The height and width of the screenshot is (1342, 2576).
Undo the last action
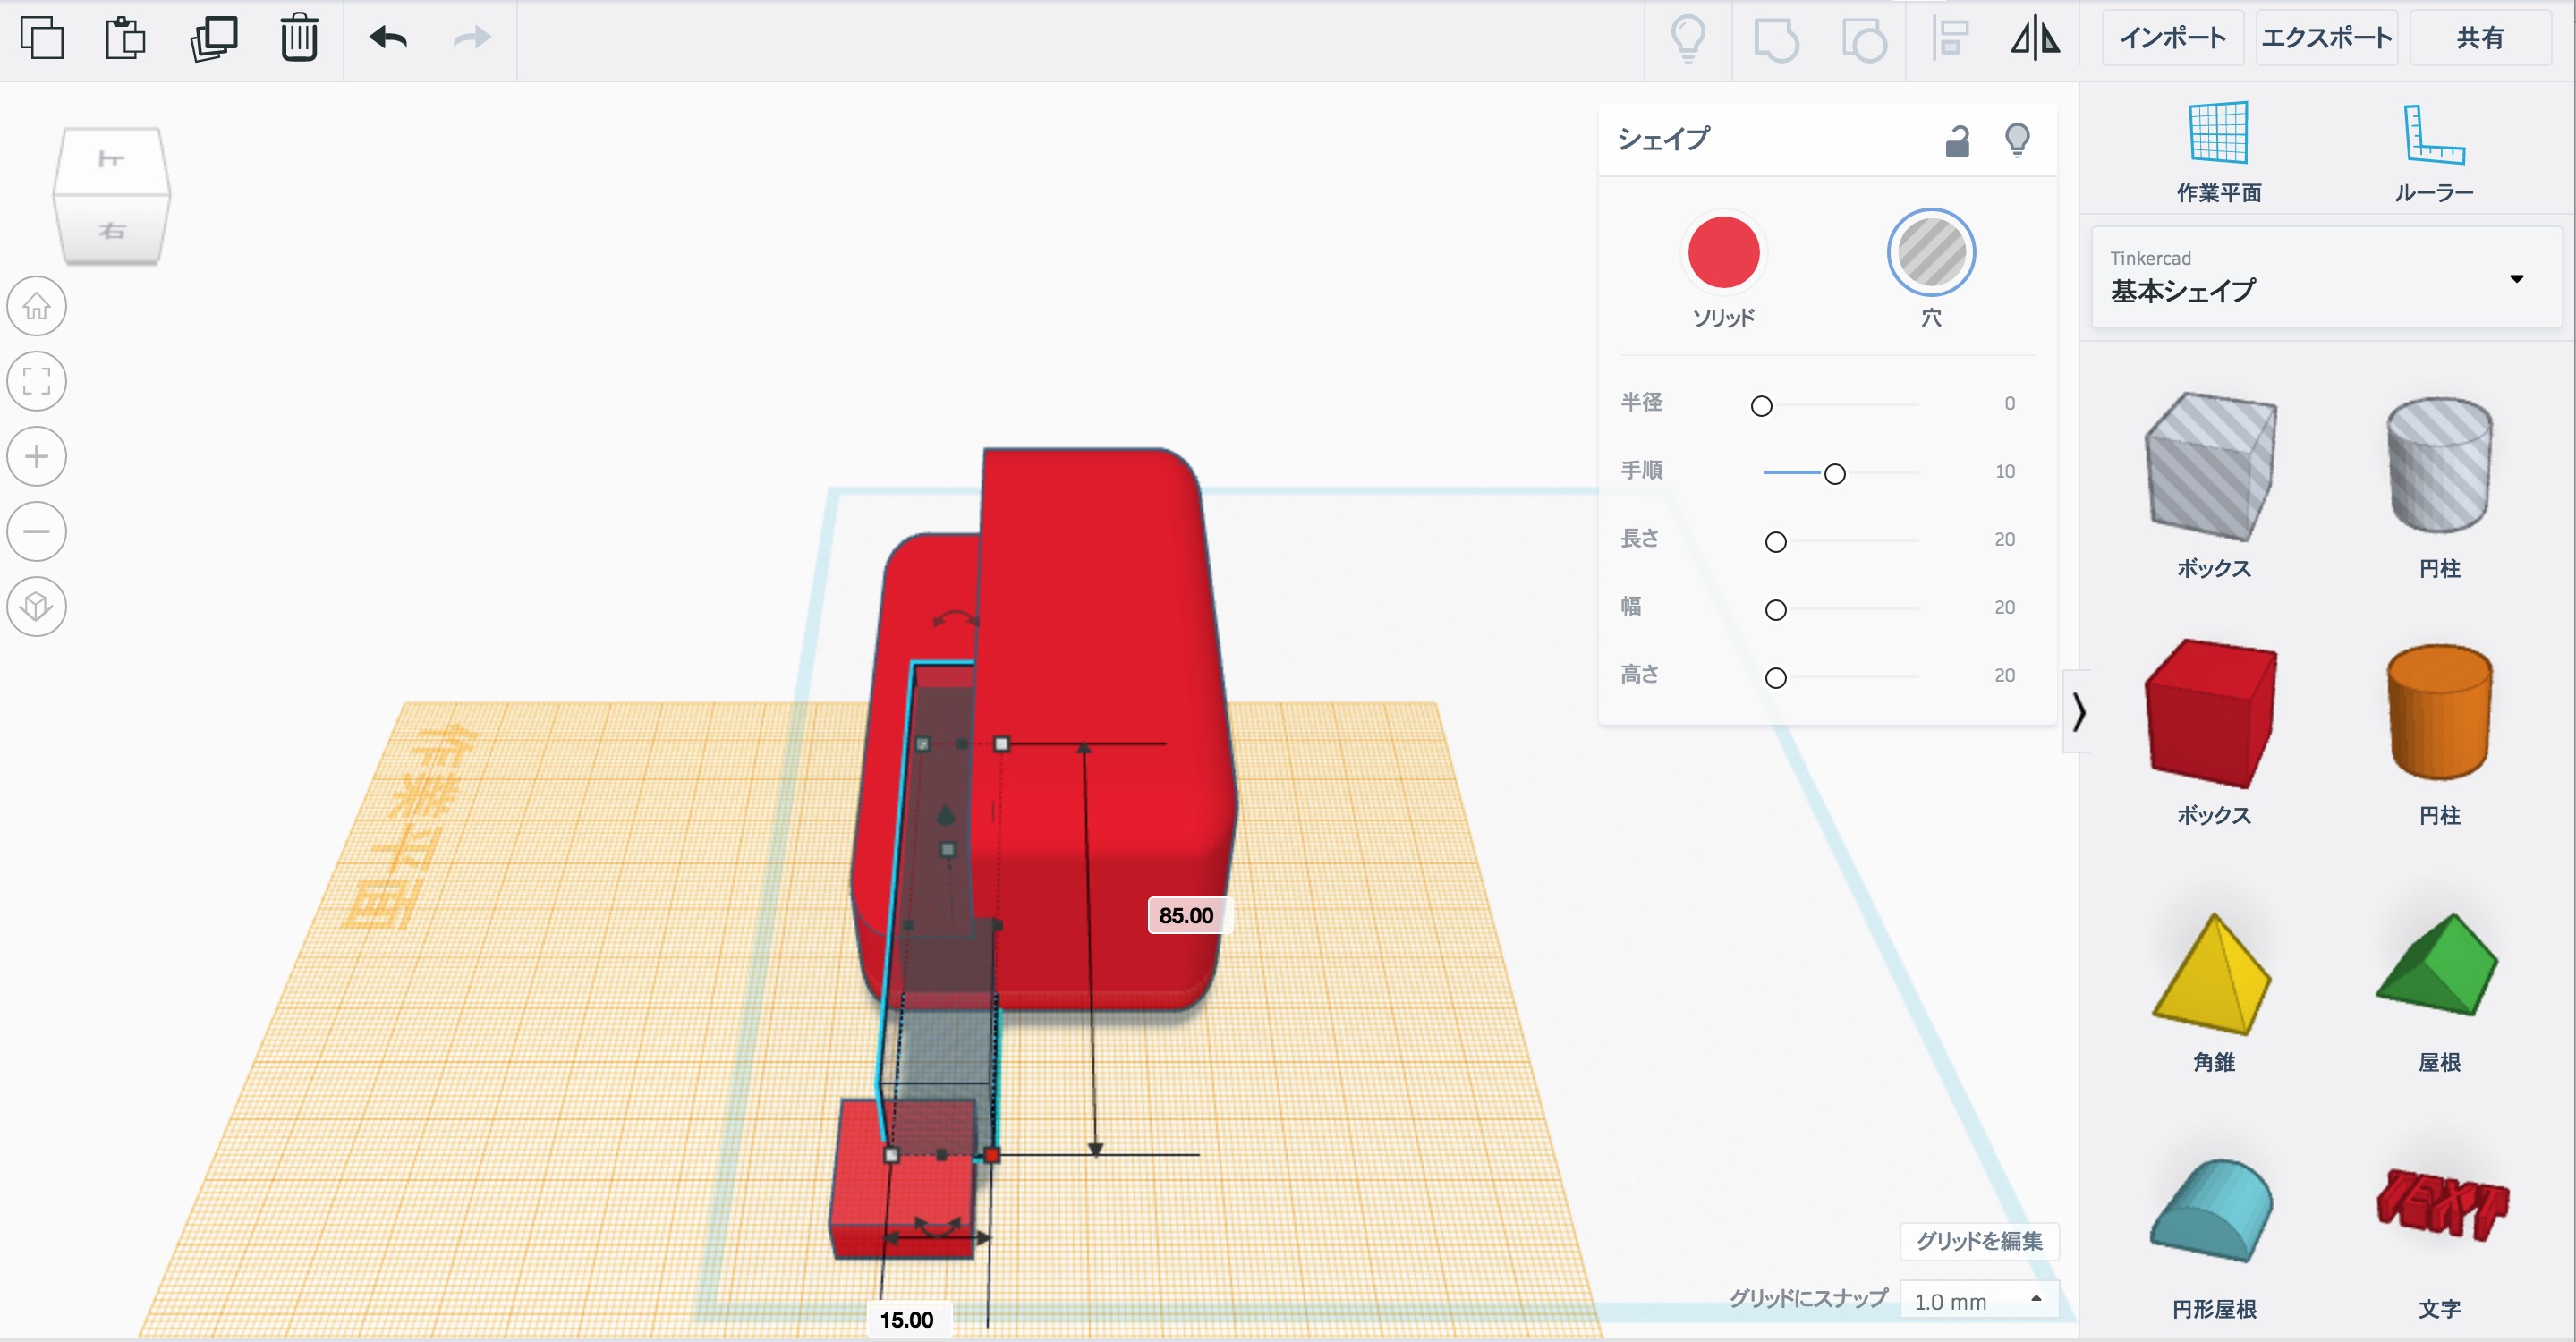pyautogui.click(x=388, y=38)
